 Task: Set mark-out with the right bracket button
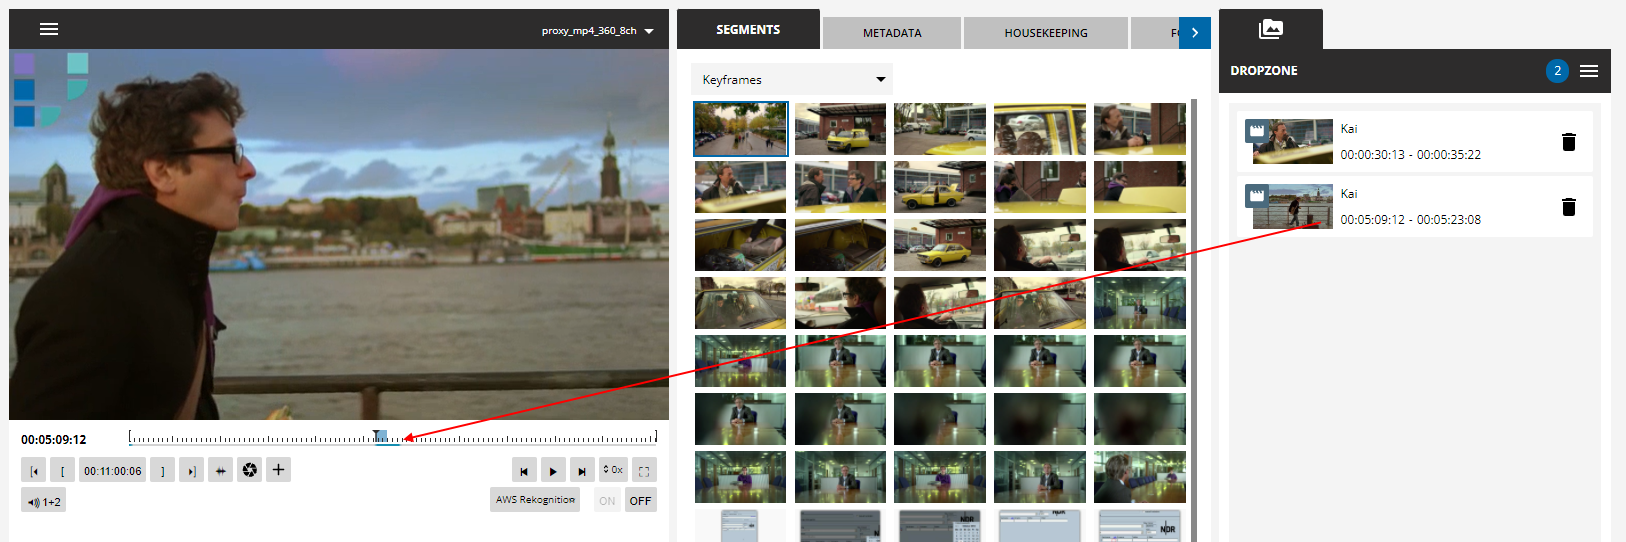pos(162,471)
